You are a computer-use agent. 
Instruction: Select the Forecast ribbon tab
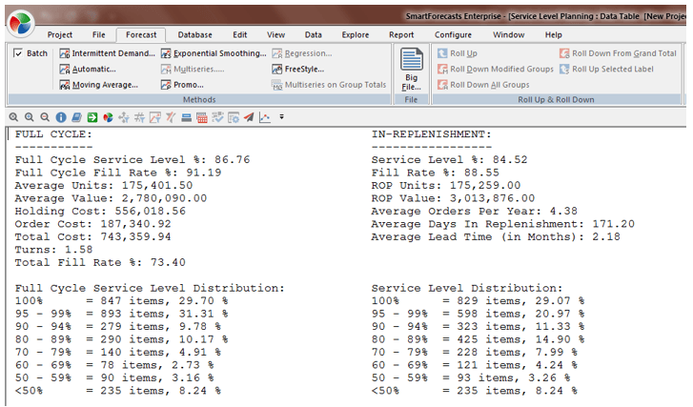coord(141,35)
